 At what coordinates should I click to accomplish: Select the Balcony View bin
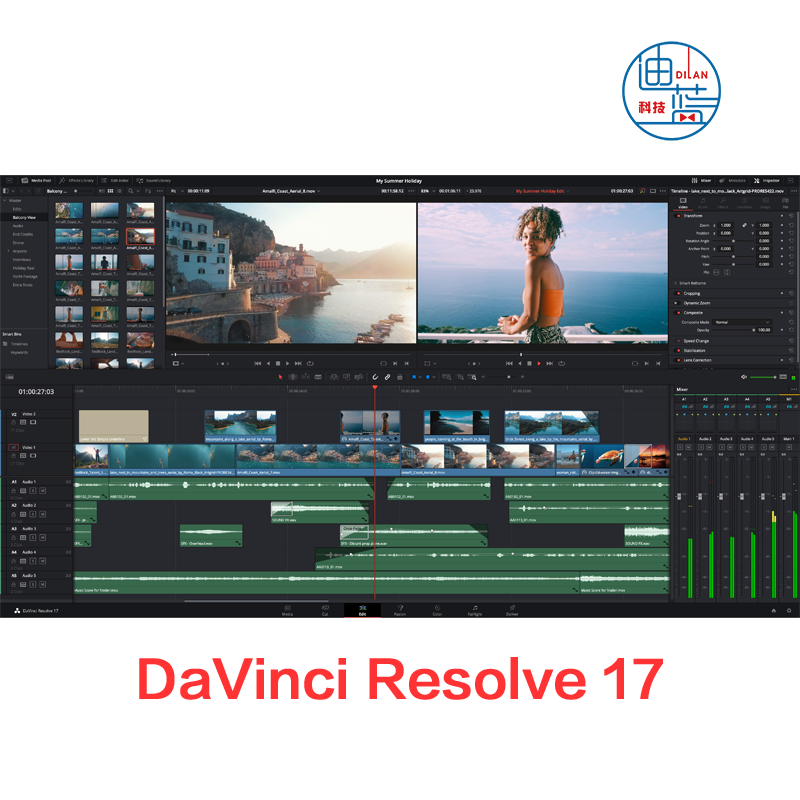point(24,217)
